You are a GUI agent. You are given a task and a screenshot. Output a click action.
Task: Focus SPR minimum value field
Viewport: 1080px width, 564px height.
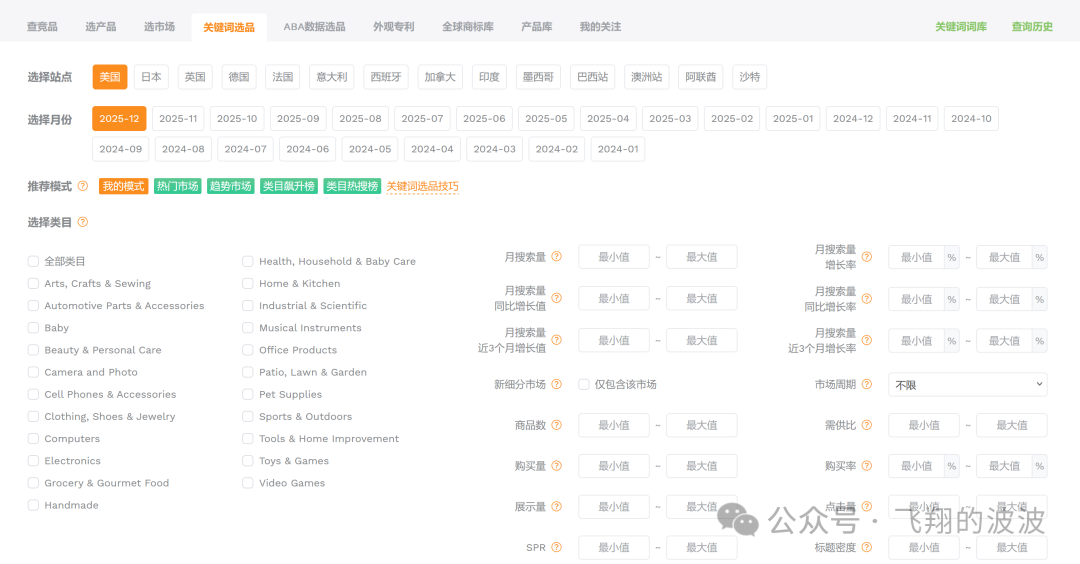click(x=614, y=547)
